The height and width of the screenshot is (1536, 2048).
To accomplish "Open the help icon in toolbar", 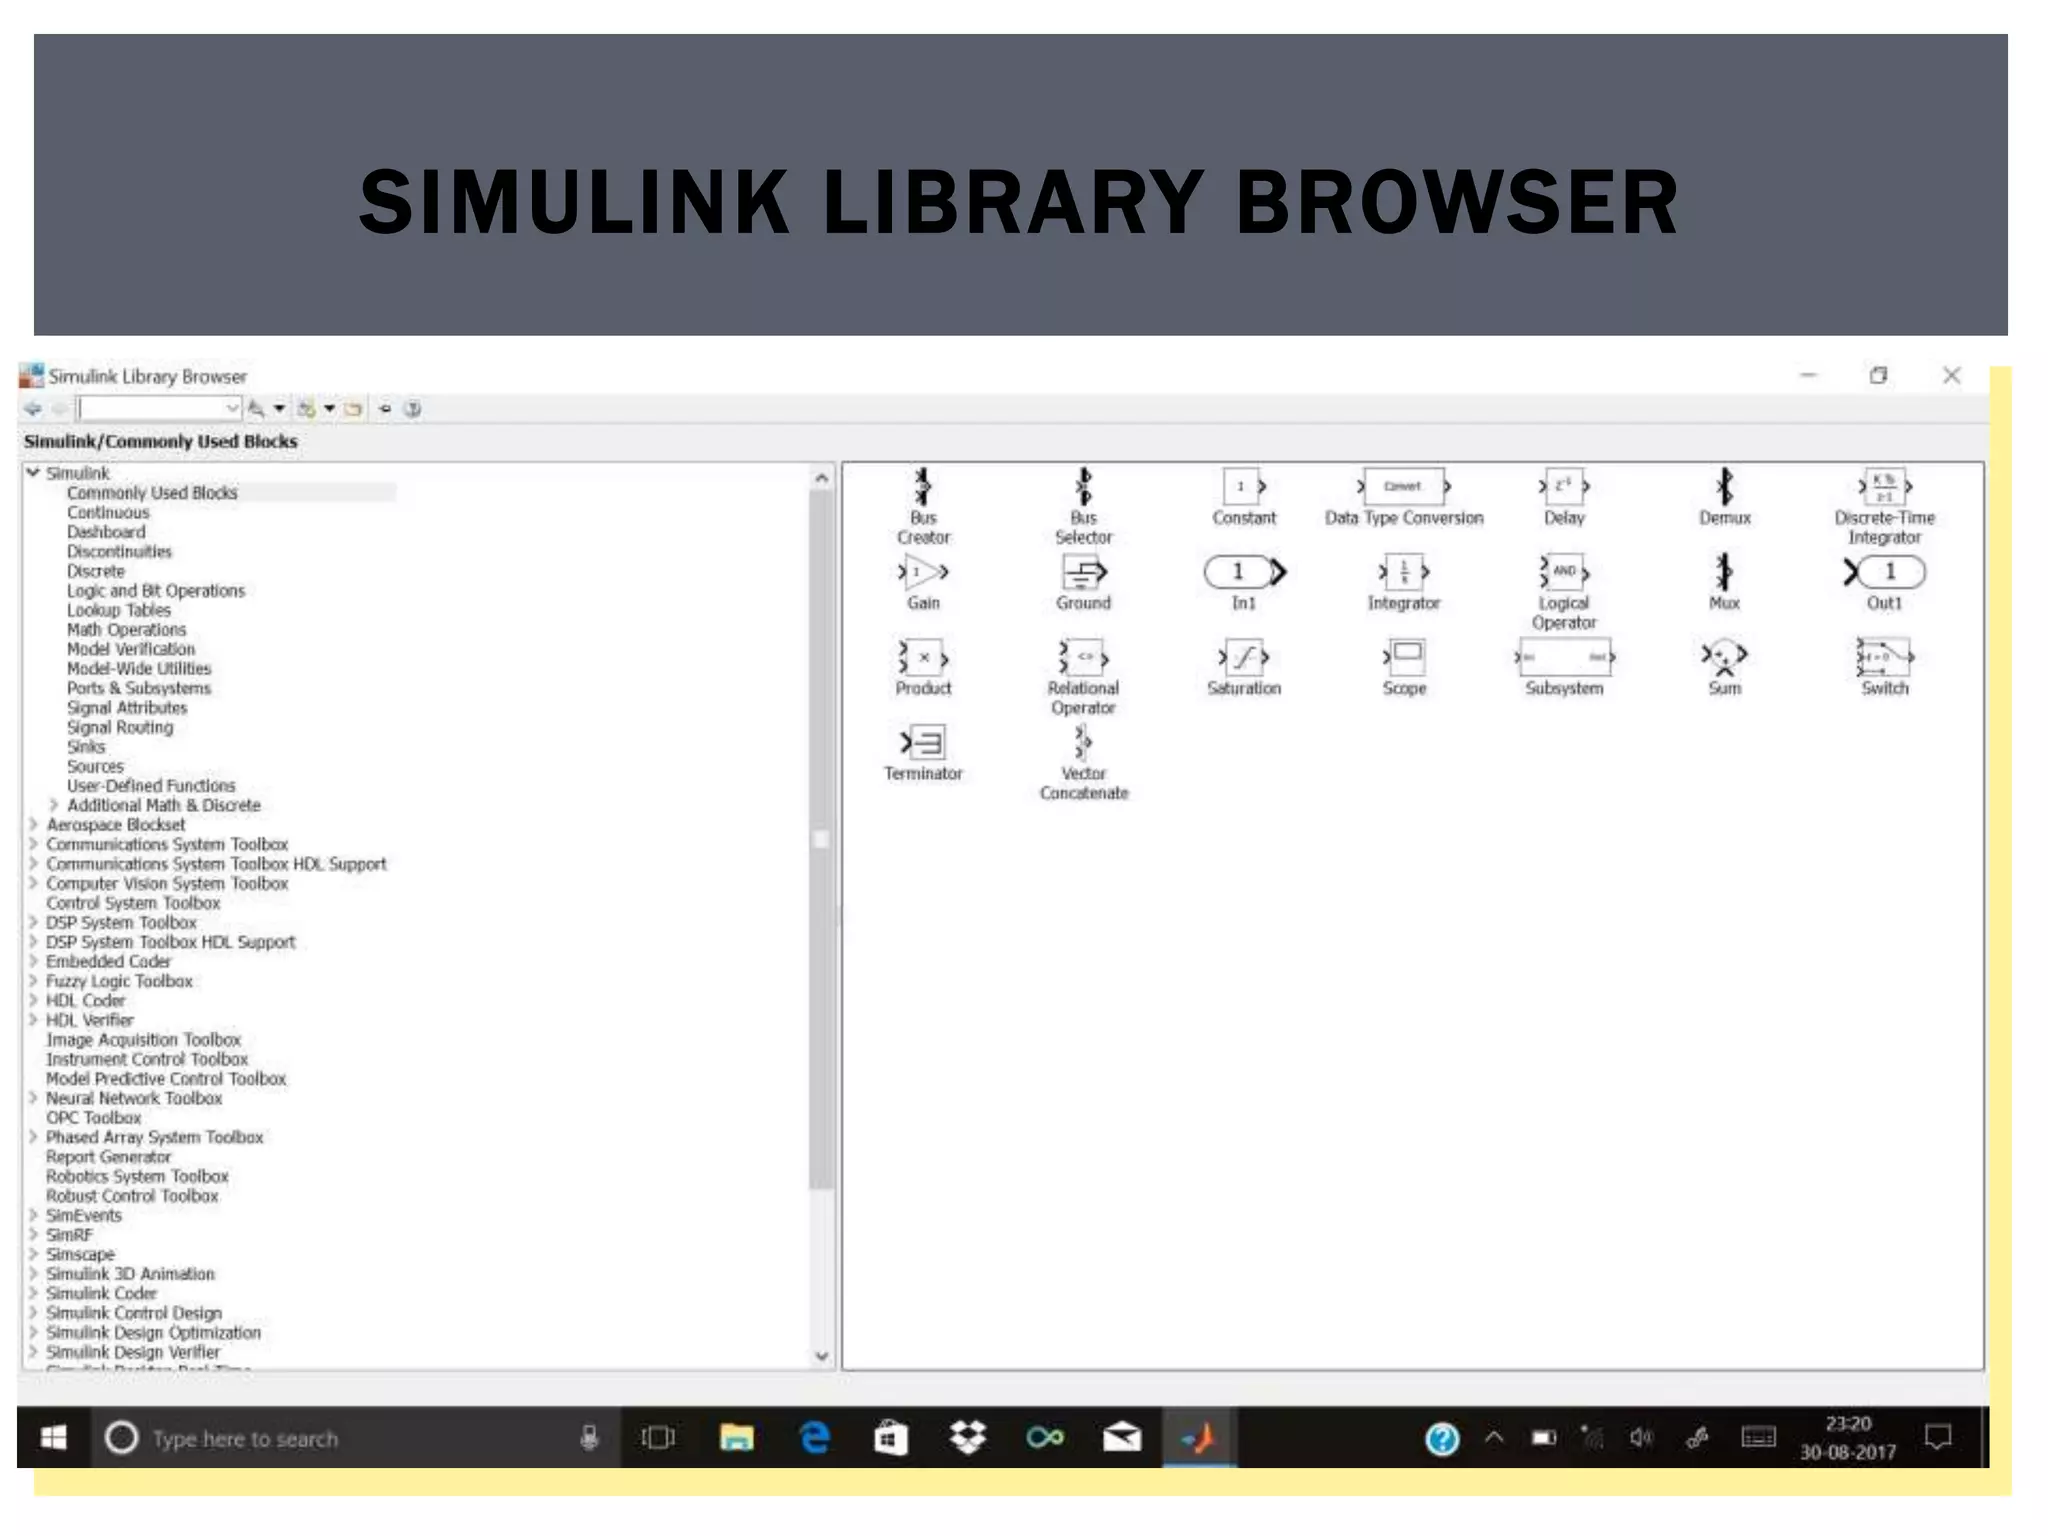I will coord(412,409).
